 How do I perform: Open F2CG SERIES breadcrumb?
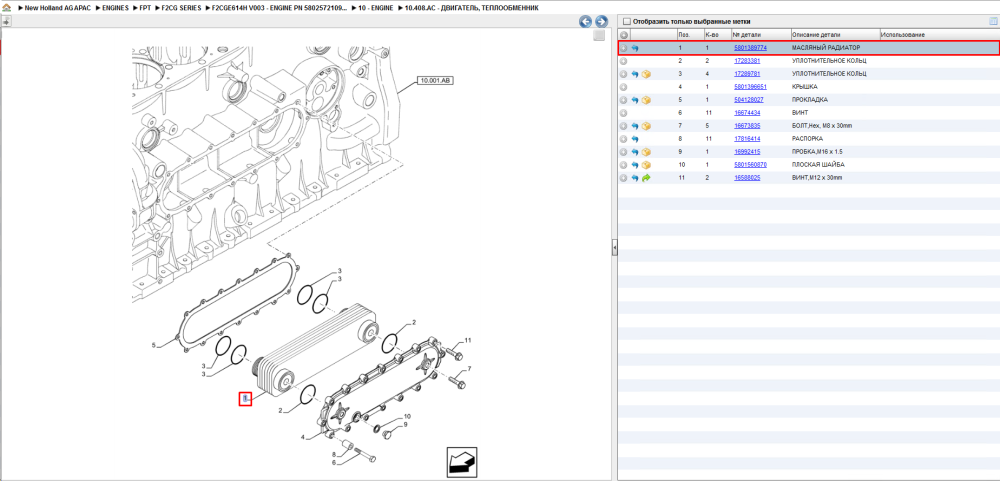tap(181, 8)
